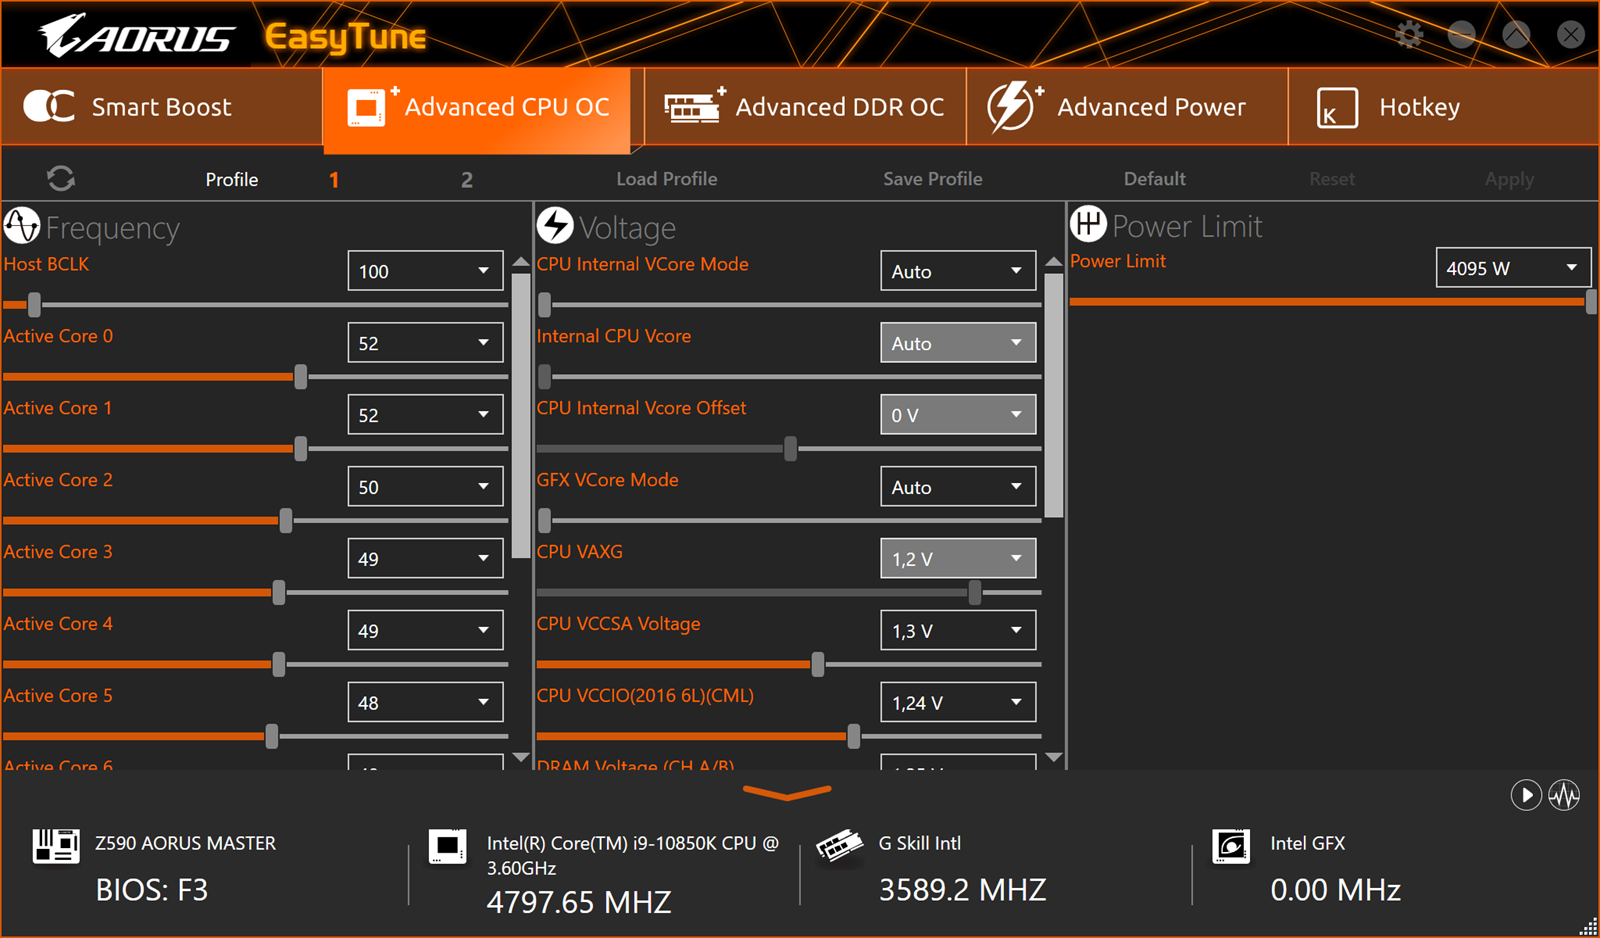
Task: Open the Advanced DDR OC tab
Action: click(806, 107)
